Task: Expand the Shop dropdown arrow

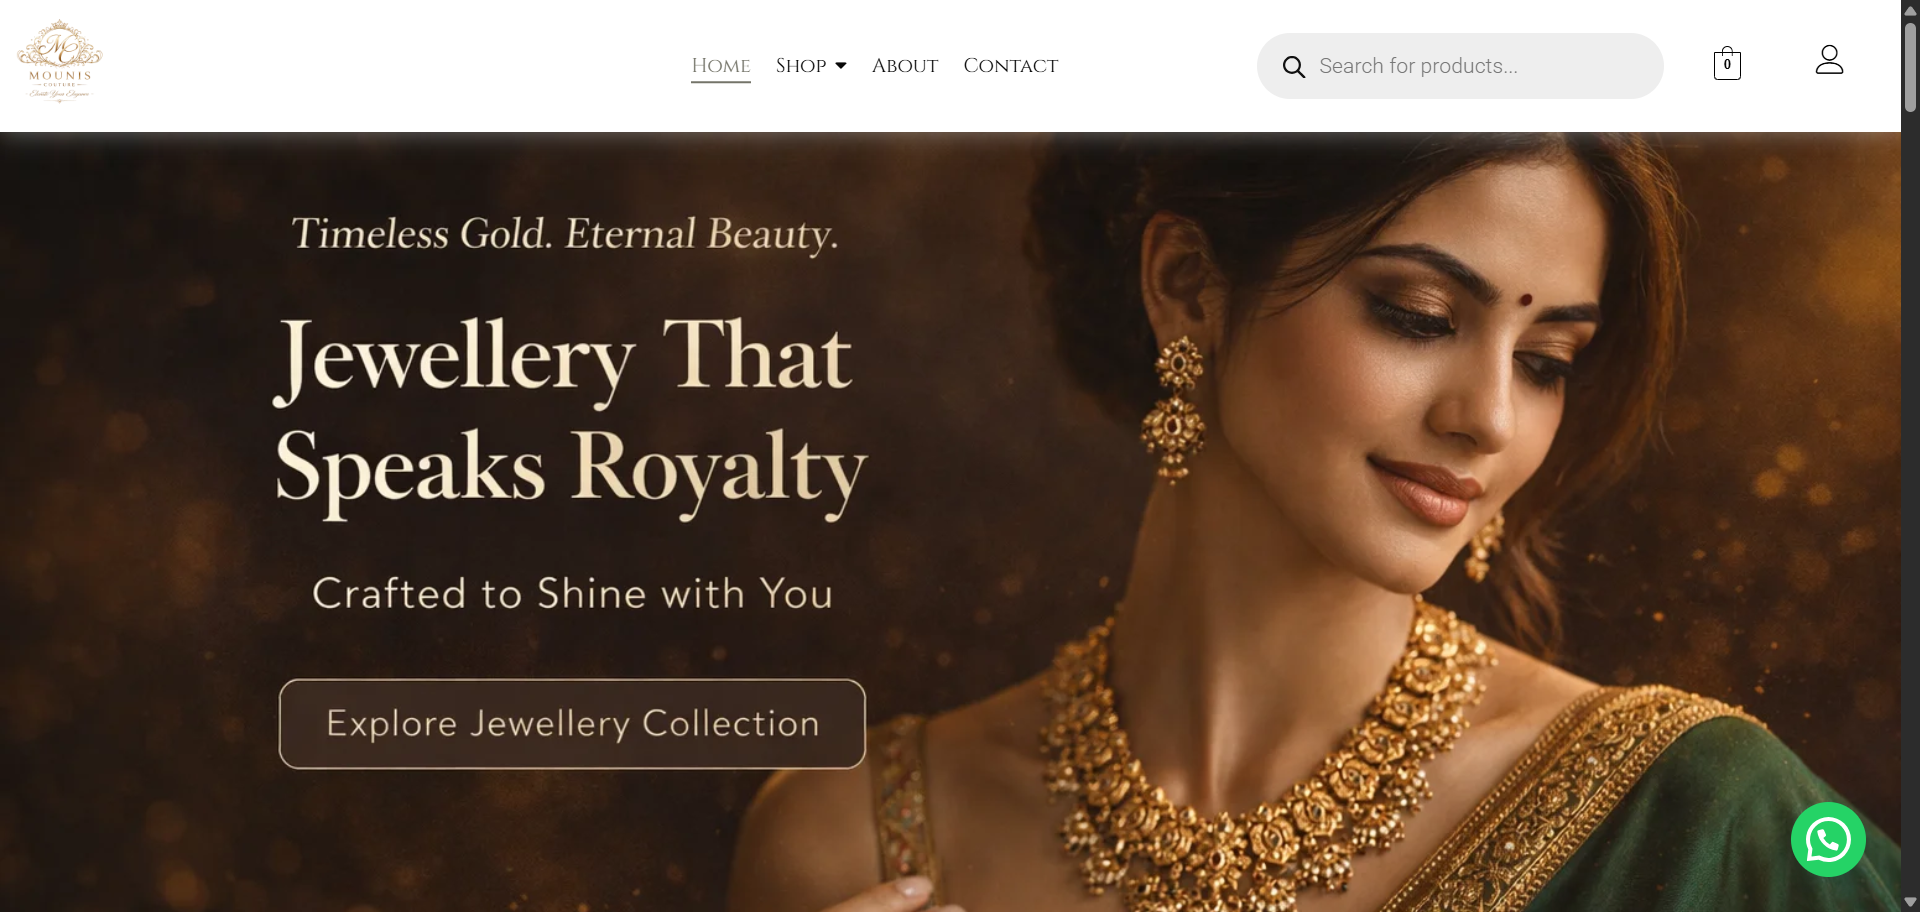Action: [841, 66]
